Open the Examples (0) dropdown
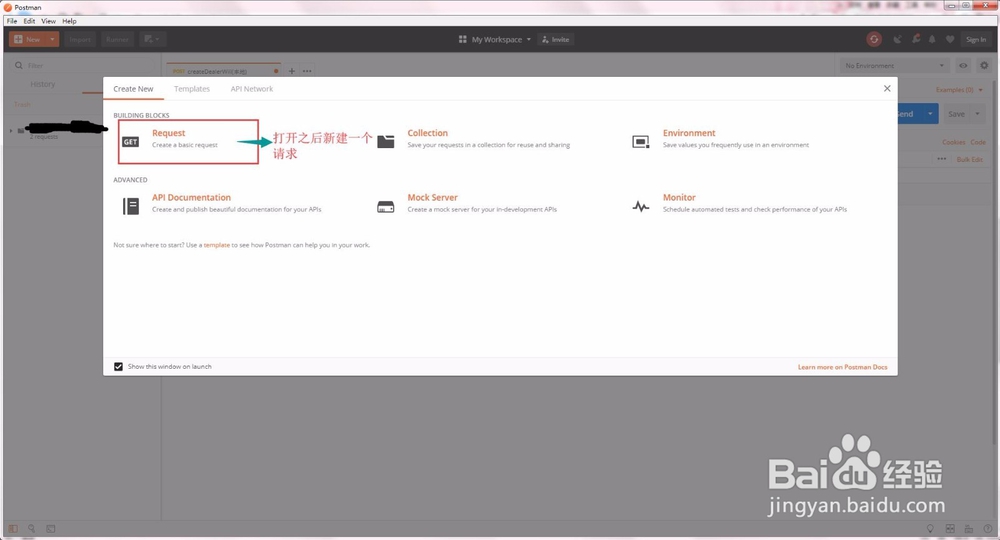 959,90
